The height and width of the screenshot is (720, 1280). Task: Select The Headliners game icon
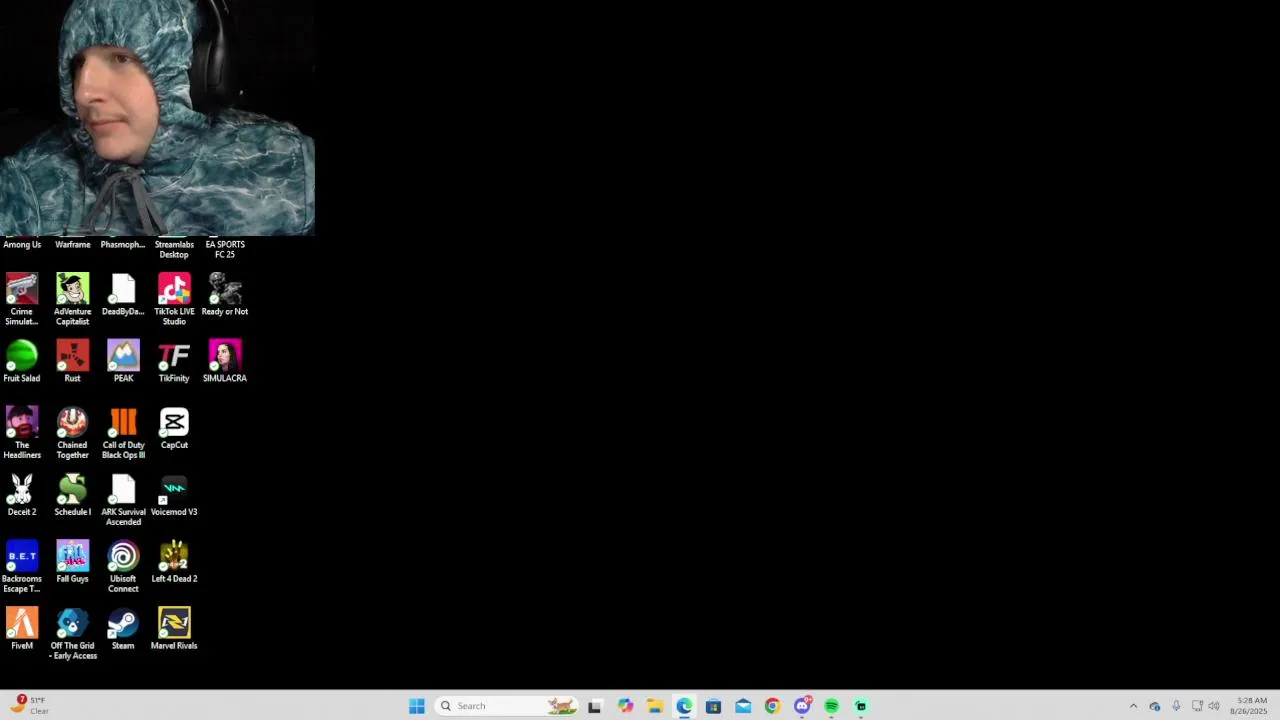[22, 433]
